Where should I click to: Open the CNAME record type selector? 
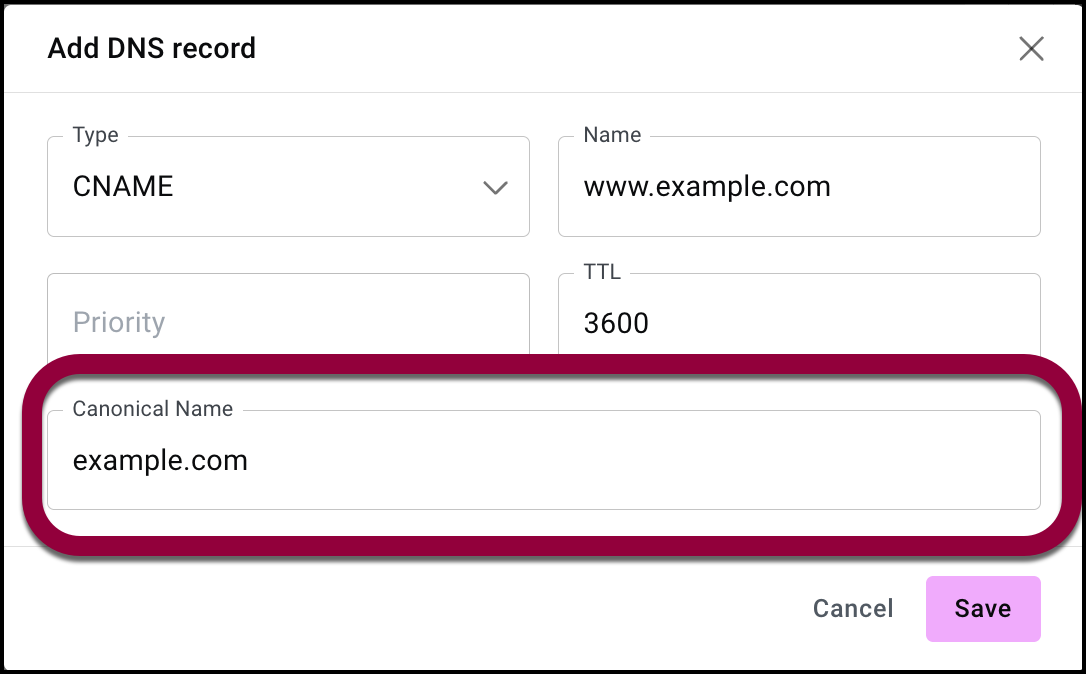click(x=288, y=187)
